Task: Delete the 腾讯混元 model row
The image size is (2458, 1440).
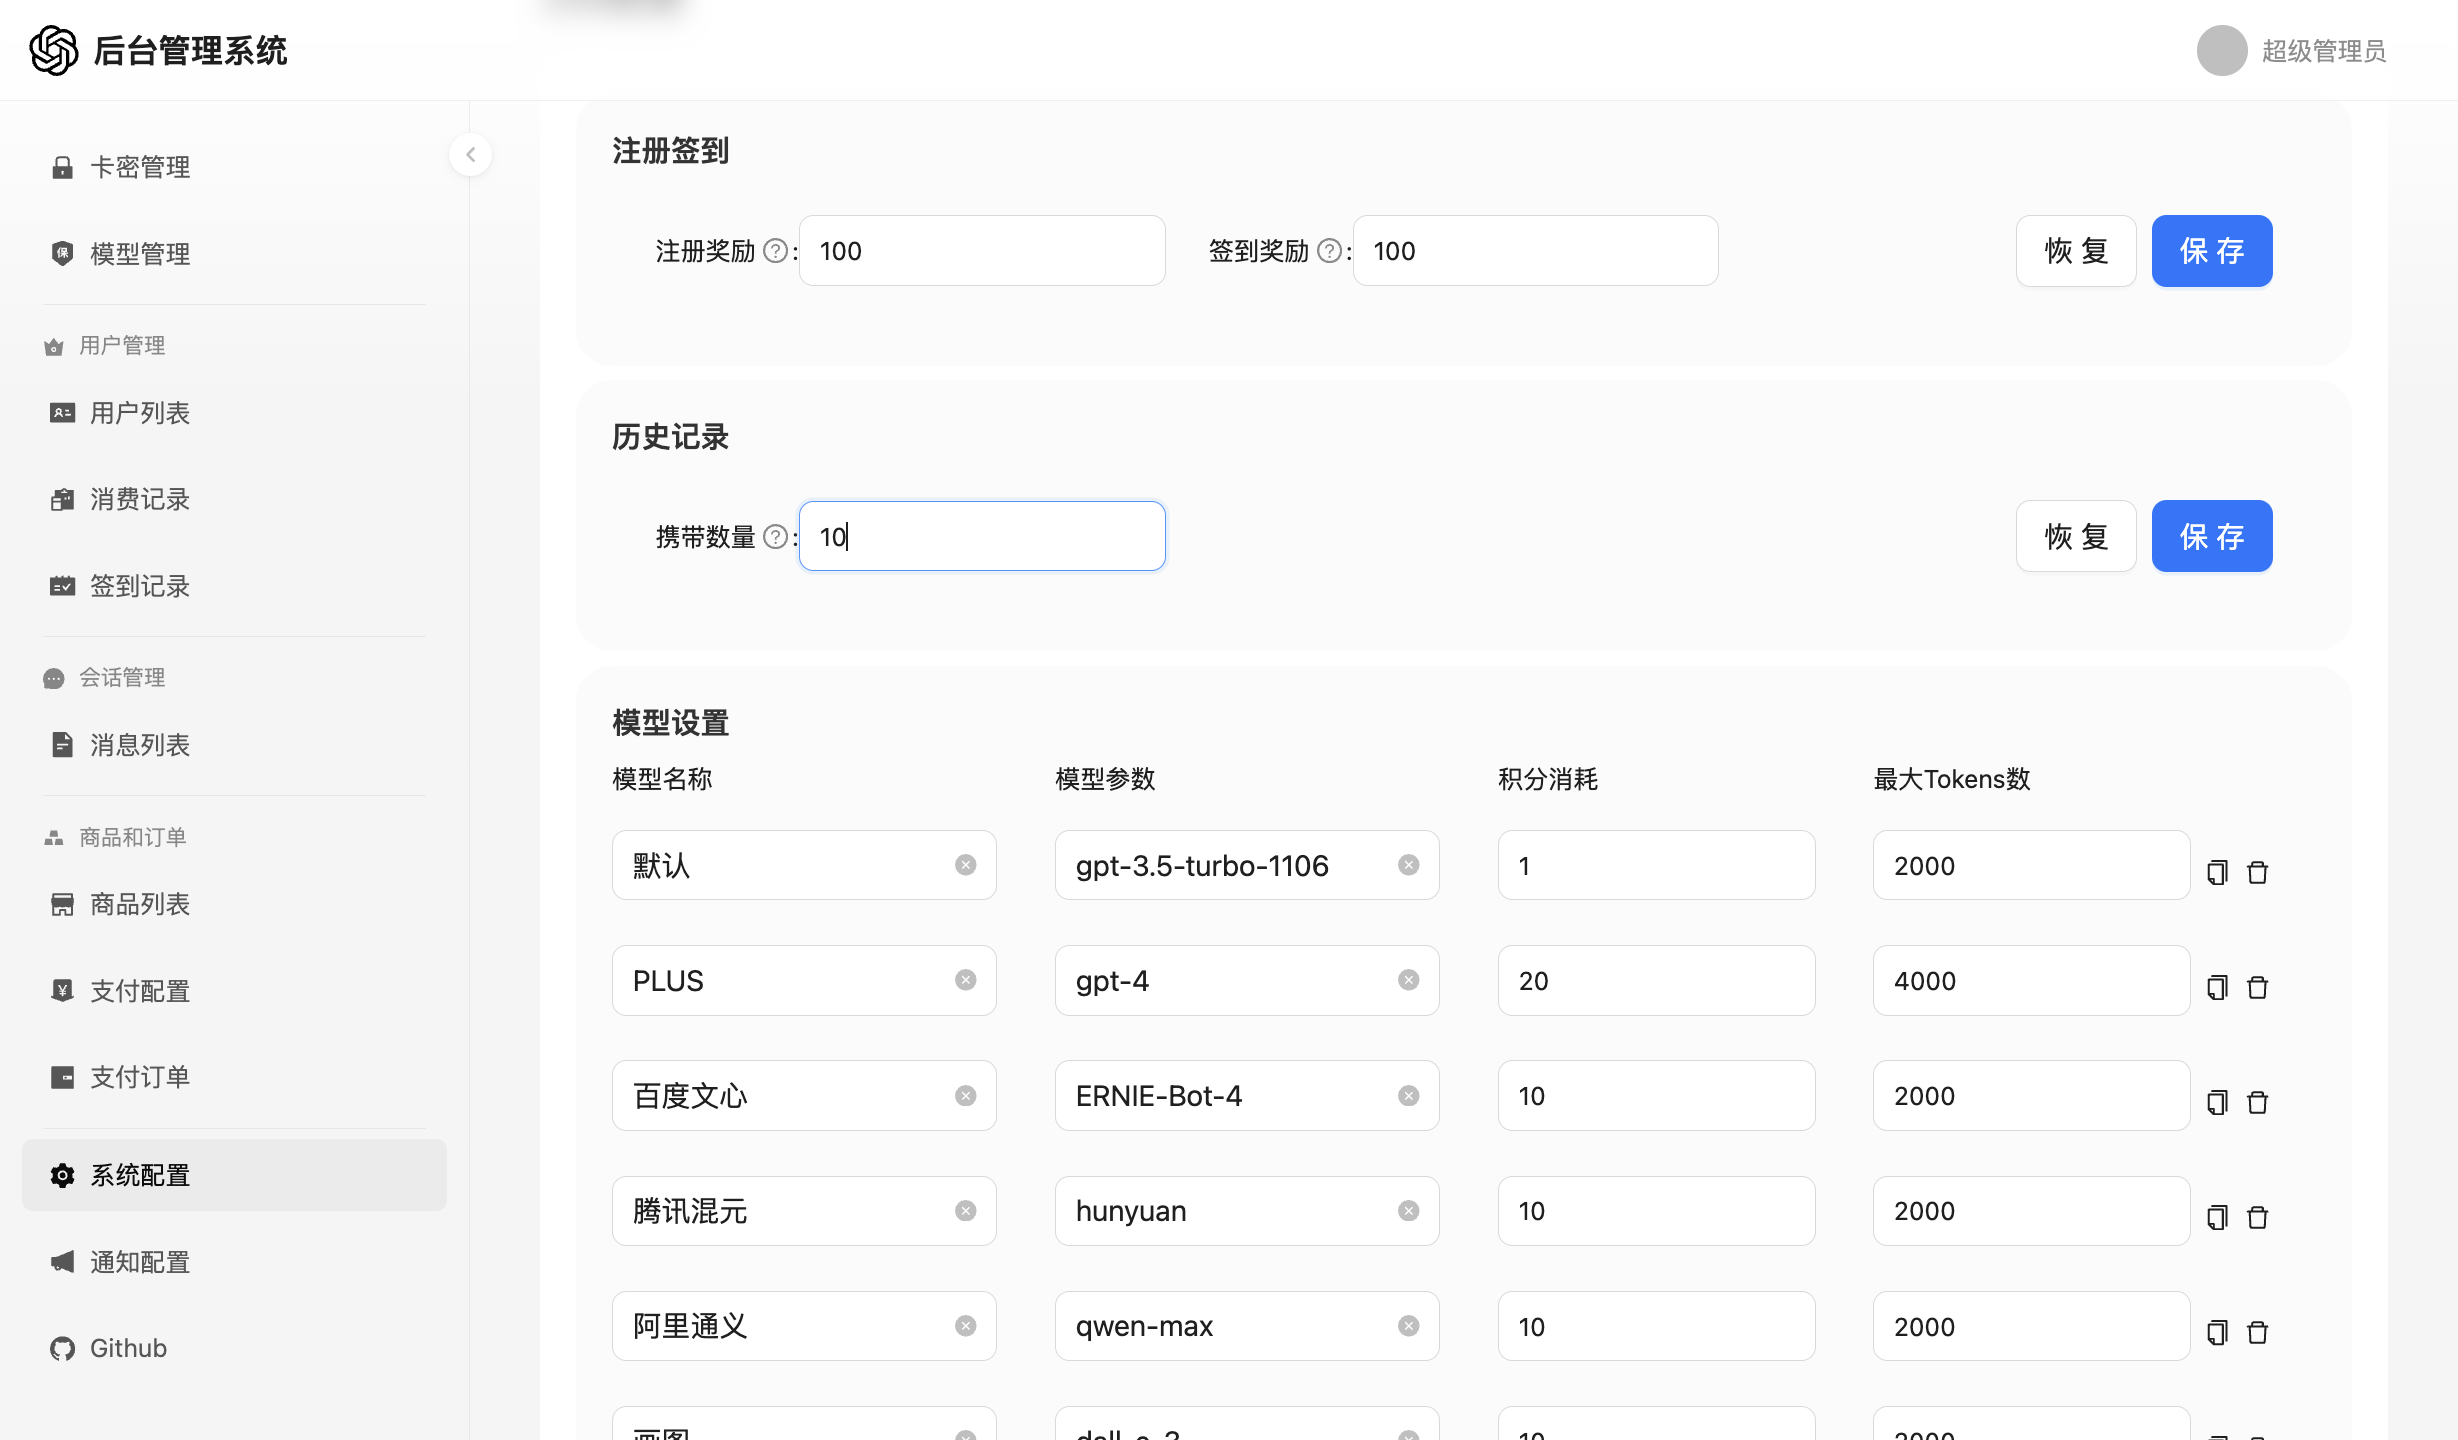Action: 2257,1217
